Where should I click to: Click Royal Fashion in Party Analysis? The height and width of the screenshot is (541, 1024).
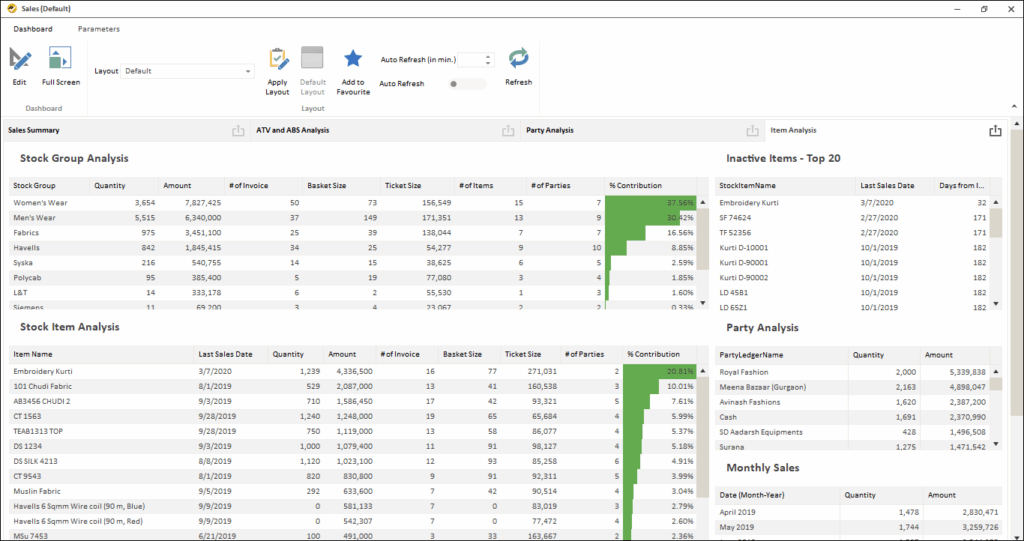pos(743,371)
